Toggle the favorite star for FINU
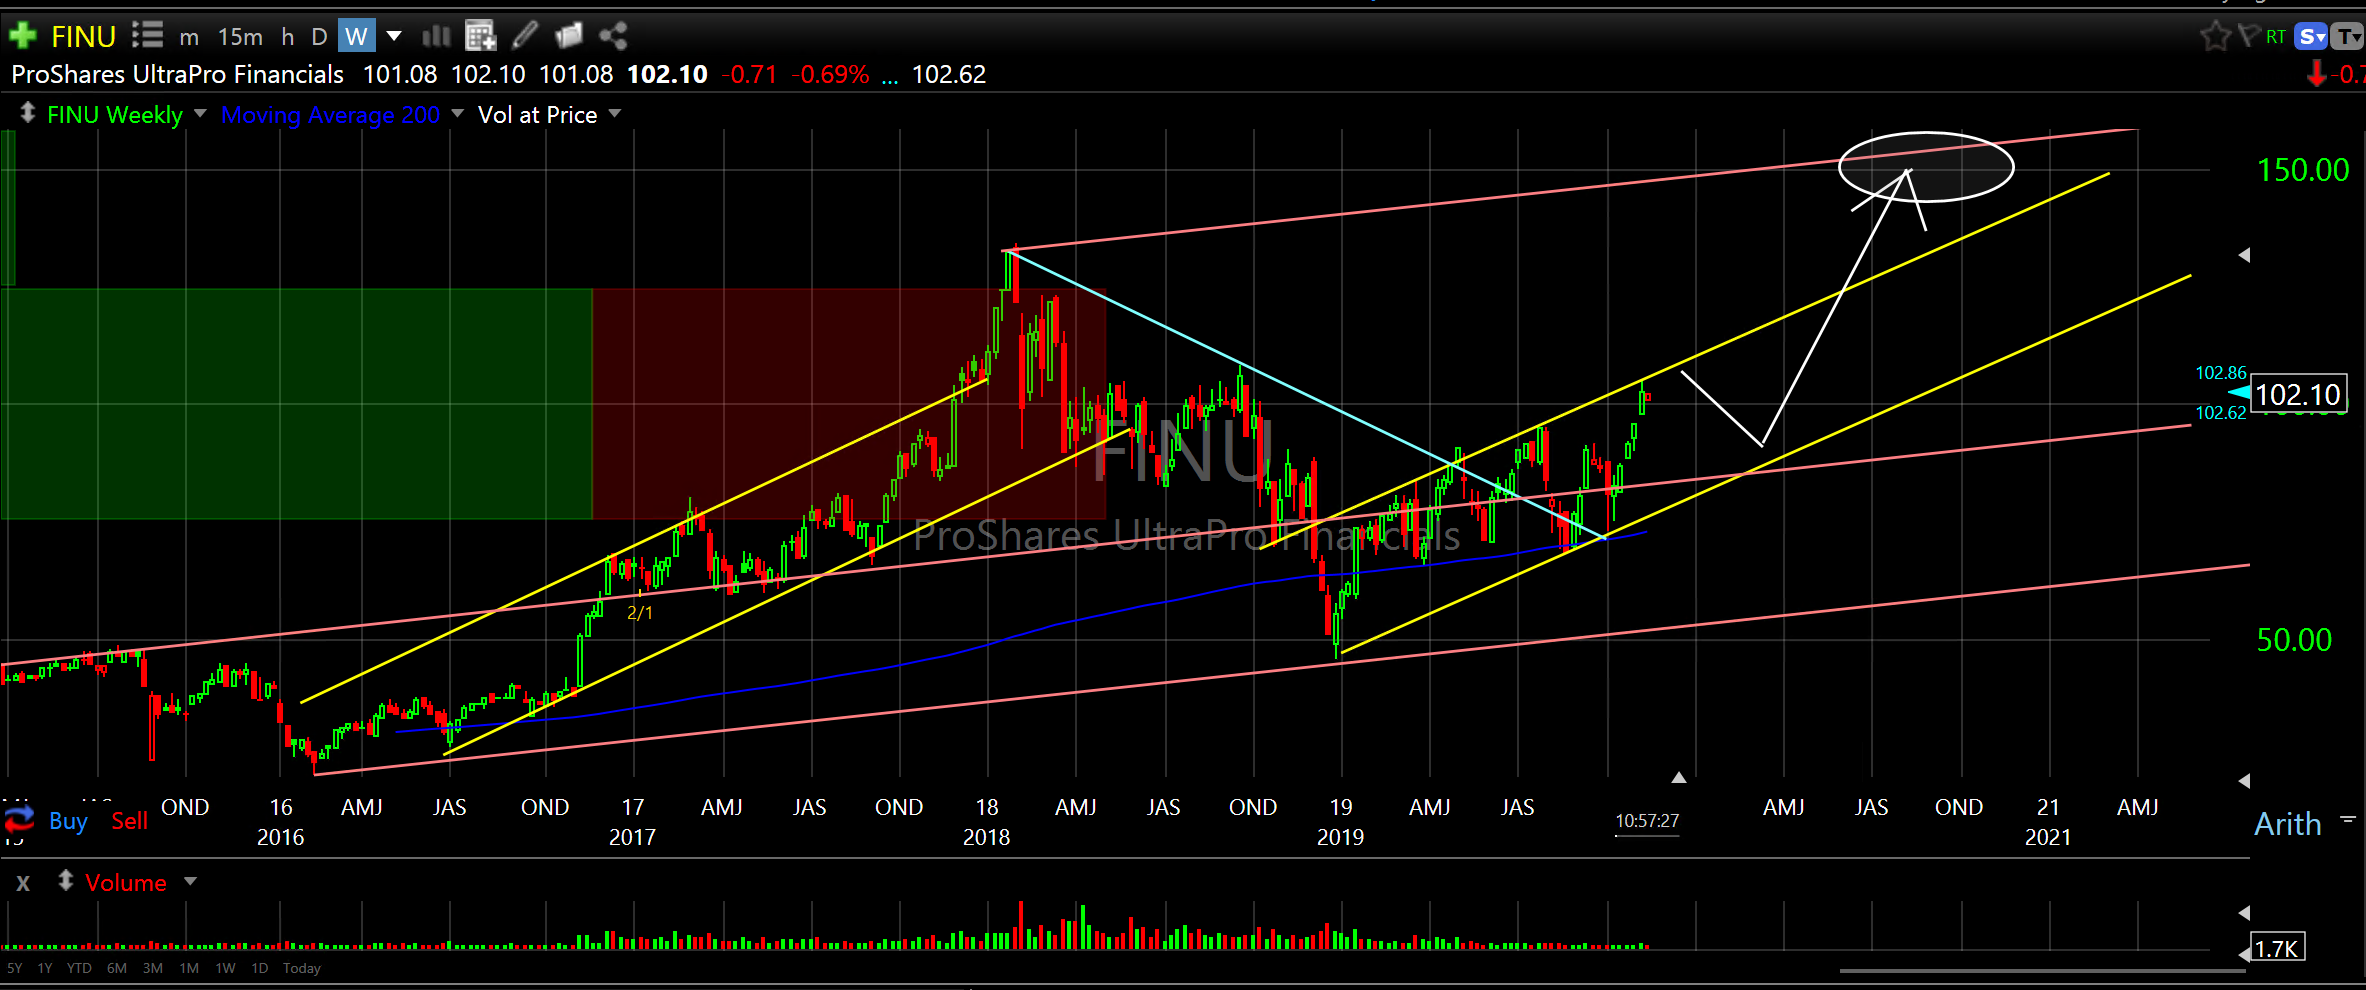The height and width of the screenshot is (990, 2366). pos(2215,37)
